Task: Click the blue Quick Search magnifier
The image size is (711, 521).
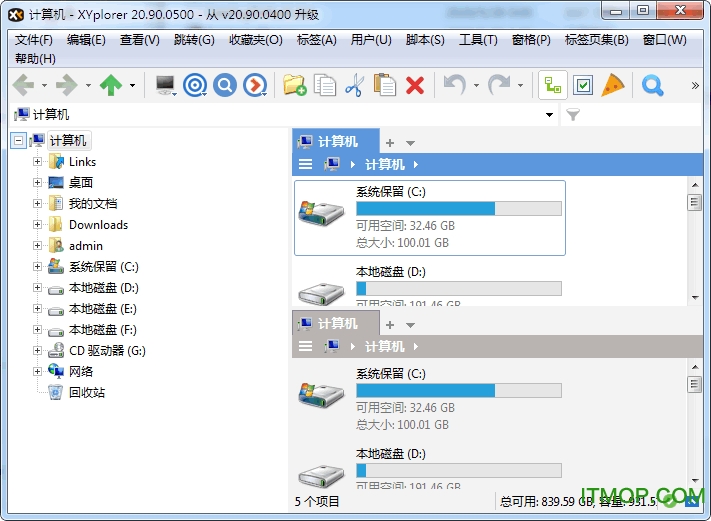Action: (653, 85)
